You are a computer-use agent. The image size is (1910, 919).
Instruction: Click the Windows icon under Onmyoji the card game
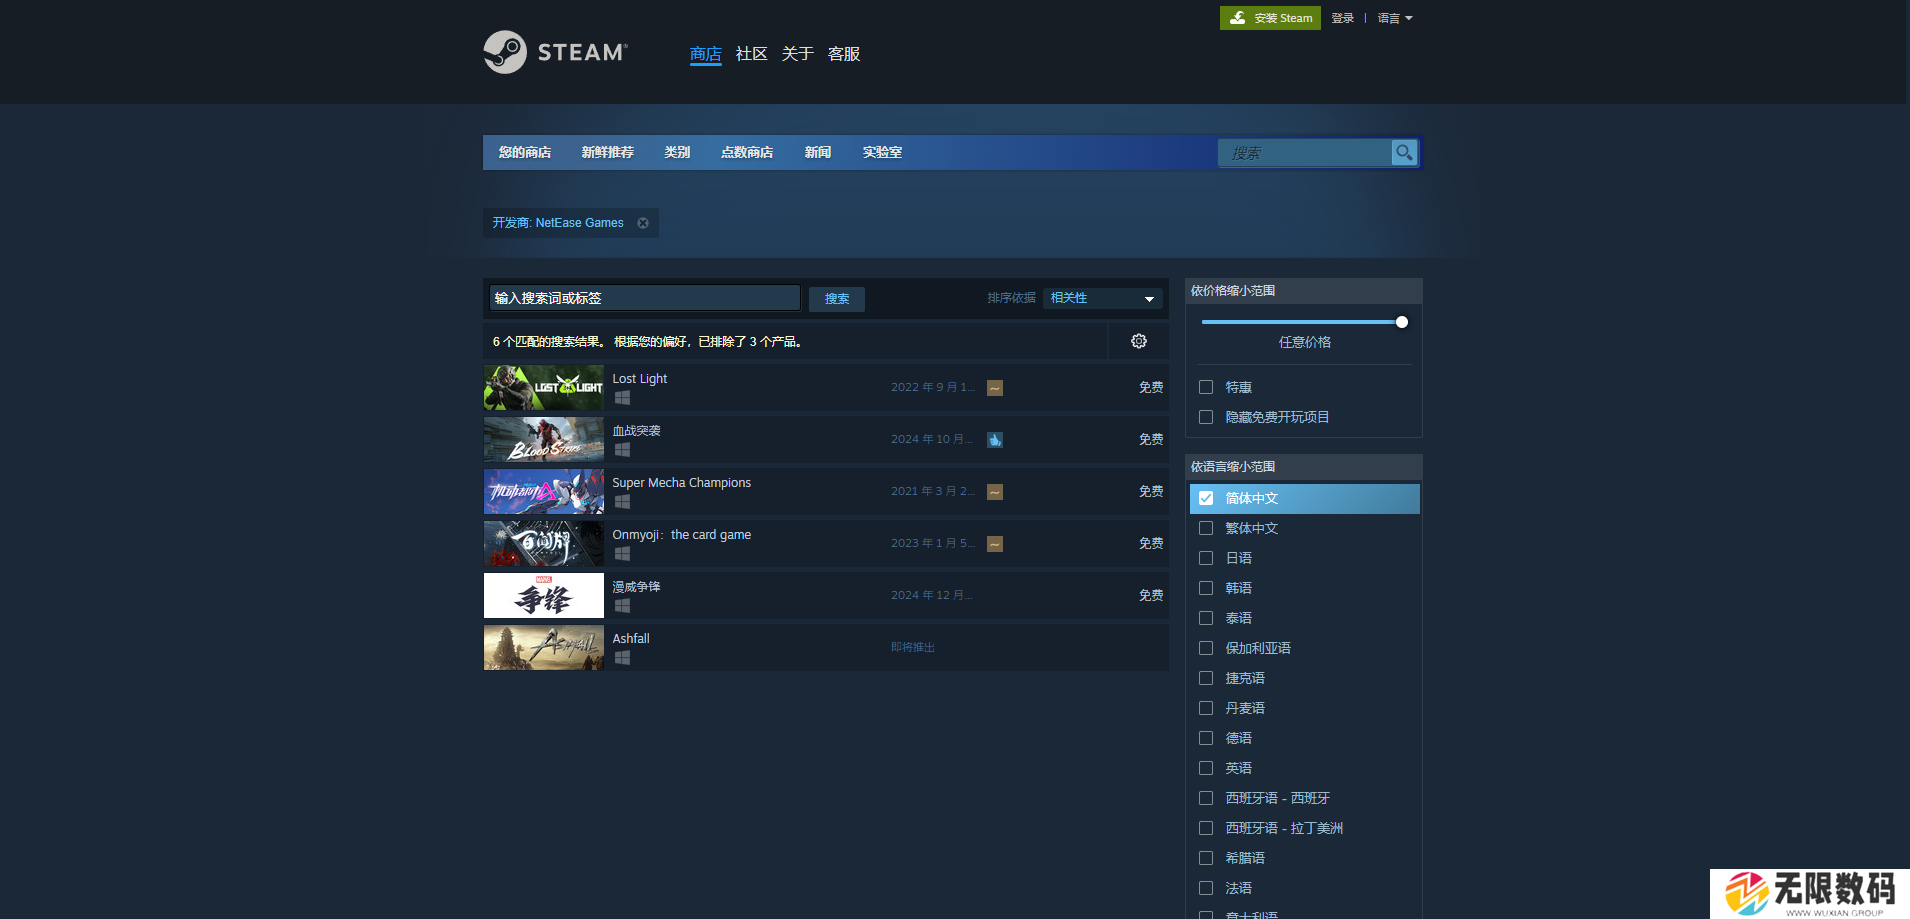(x=622, y=553)
